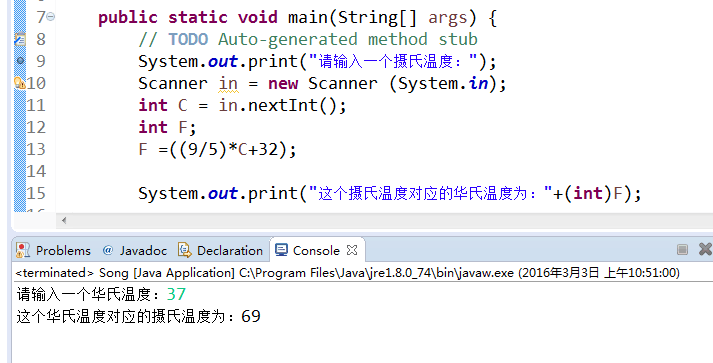Click the Declaration tab icon
Image resolution: width=713 pixels, height=363 pixels.
[184, 250]
